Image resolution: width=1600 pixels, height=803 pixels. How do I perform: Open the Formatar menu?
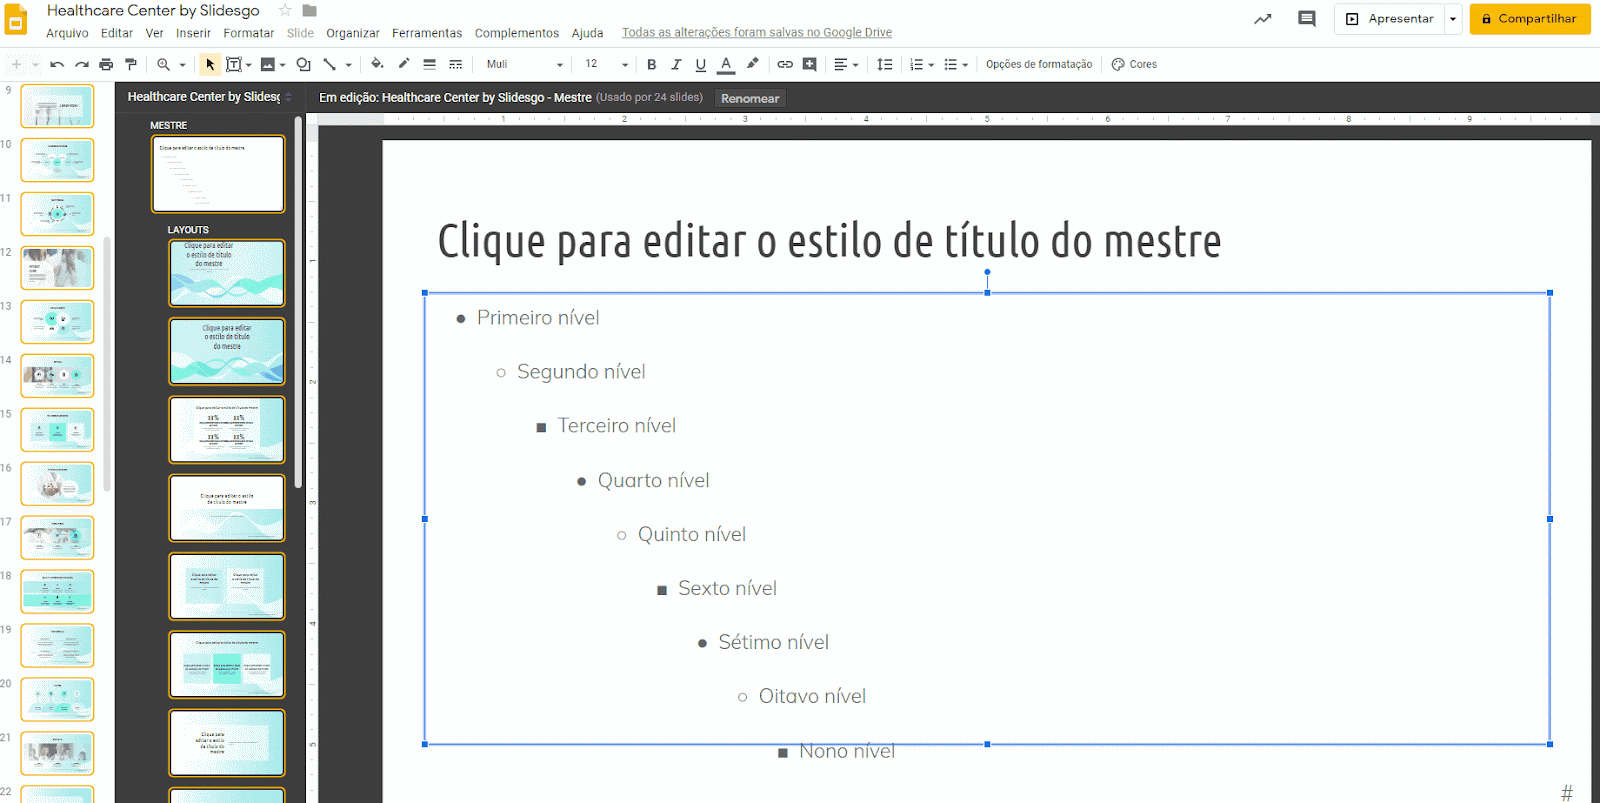249,33
